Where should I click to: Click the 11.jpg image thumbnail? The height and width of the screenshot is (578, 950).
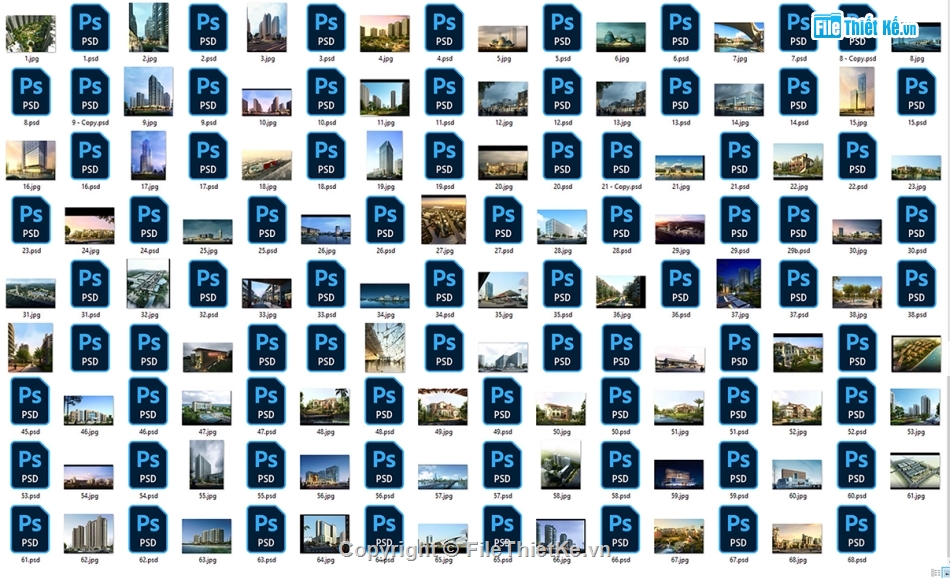click(x=385, y=98)
